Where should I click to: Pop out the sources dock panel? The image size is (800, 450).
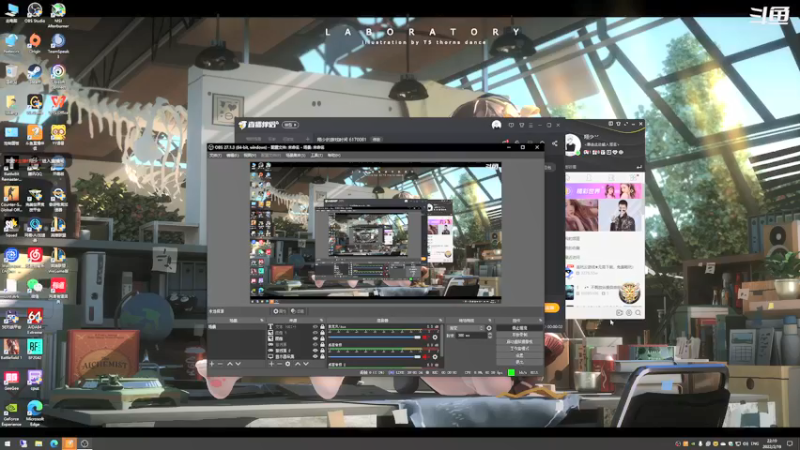[321, 320]
